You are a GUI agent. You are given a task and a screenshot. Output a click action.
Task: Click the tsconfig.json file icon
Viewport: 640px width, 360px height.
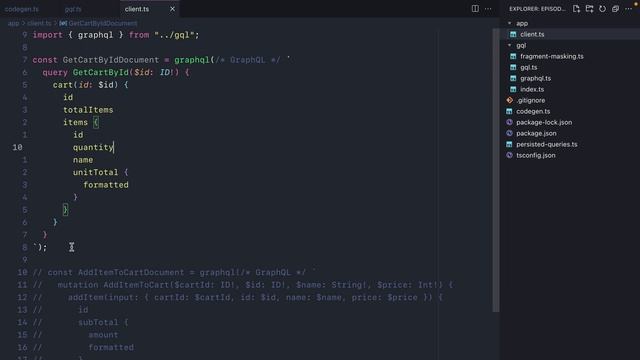(509, 155)
